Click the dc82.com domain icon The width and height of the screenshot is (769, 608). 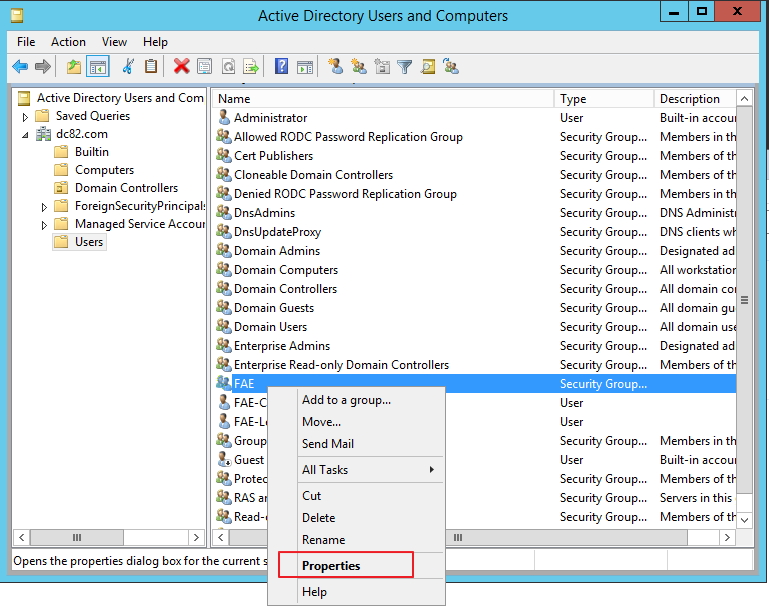pyautogui.click(x=44, y=134)
